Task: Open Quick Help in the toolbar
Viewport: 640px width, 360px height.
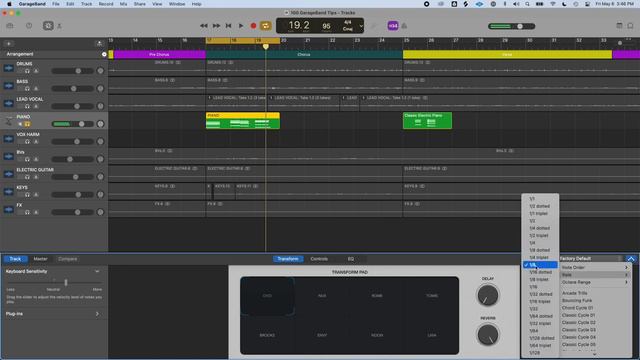Action: 29,26
